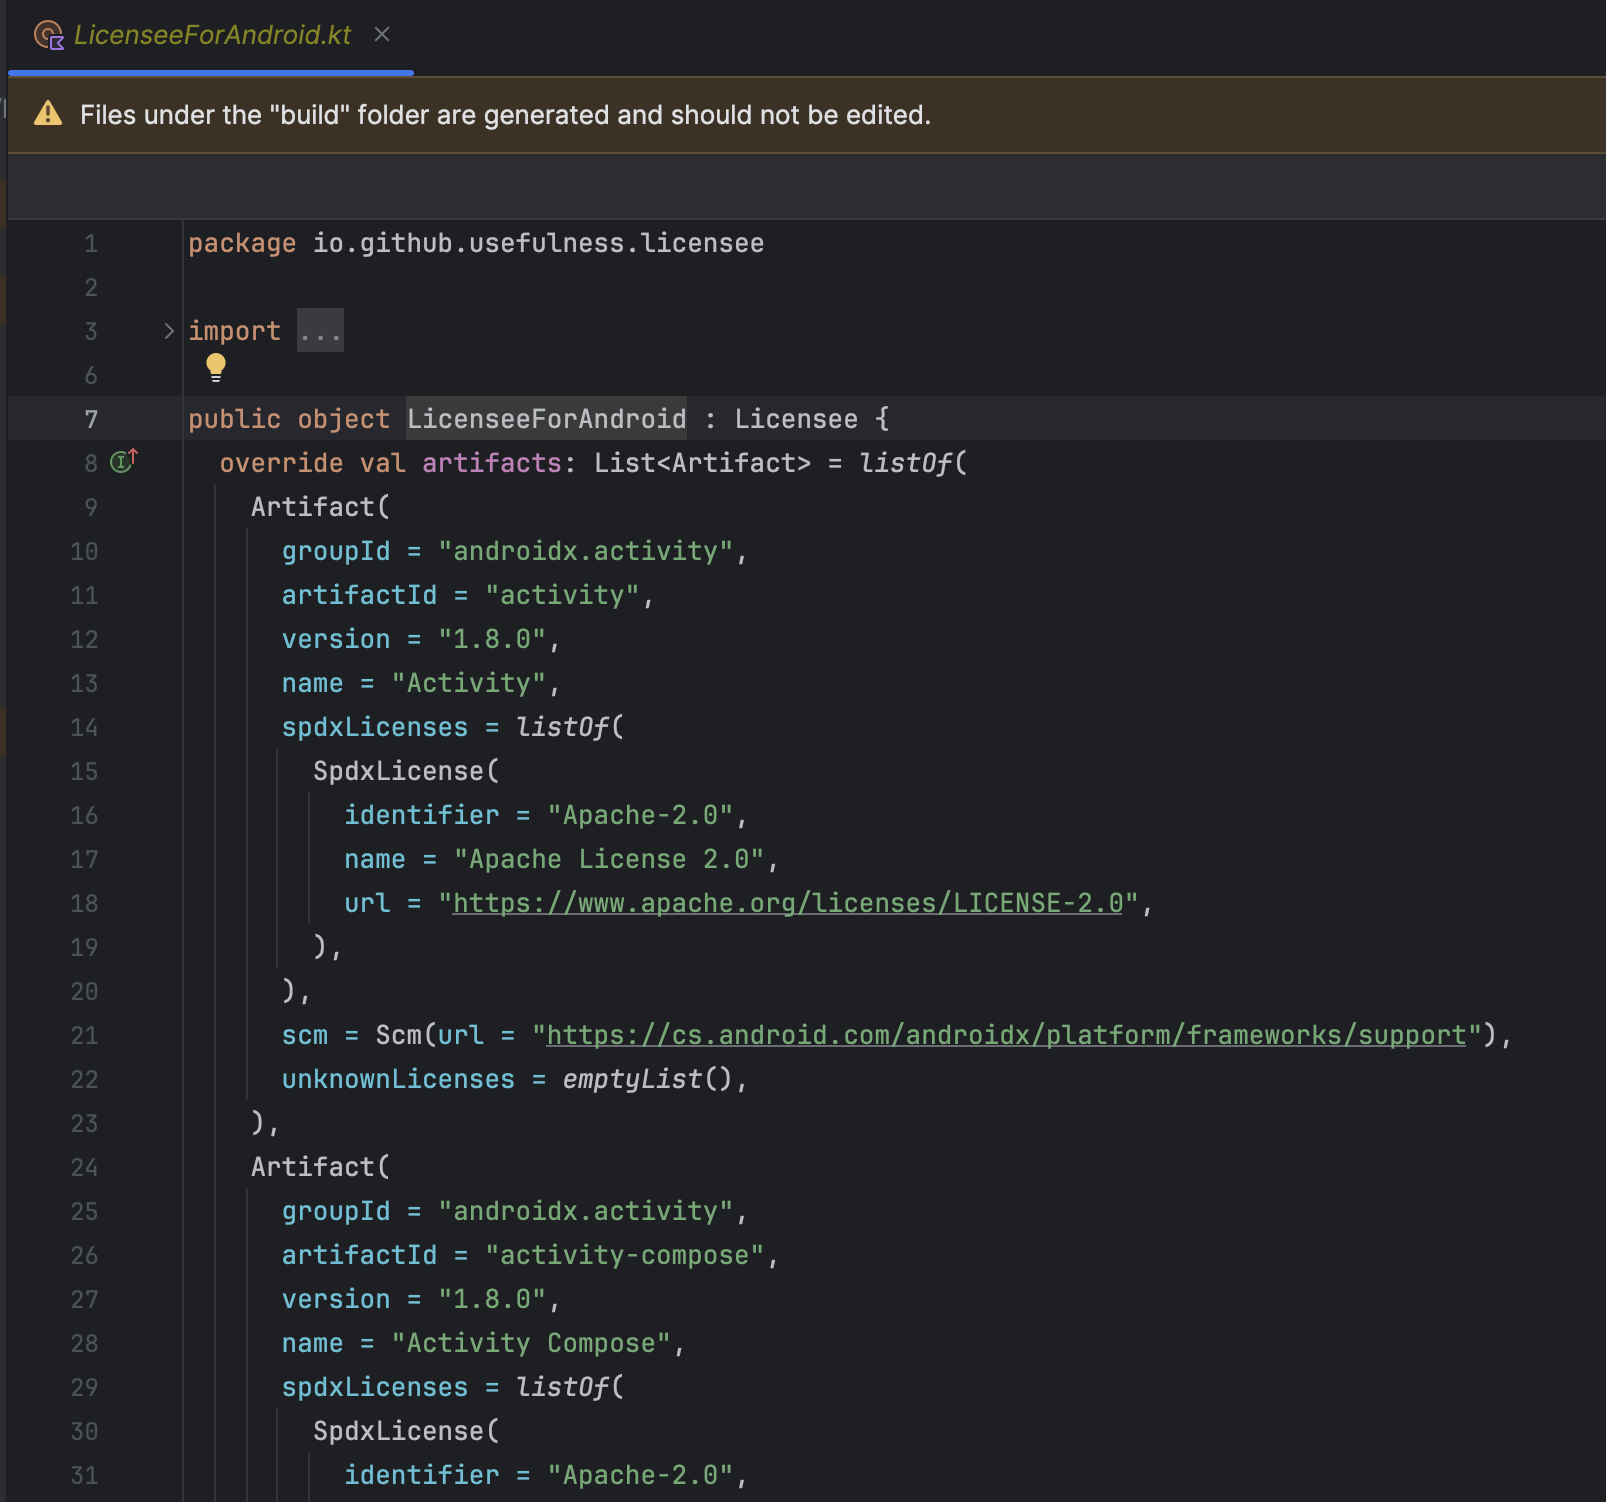Click unknownLicenses parameter on line 22
Screen dimensions: 1606x1502
(x=398, y=1079)
